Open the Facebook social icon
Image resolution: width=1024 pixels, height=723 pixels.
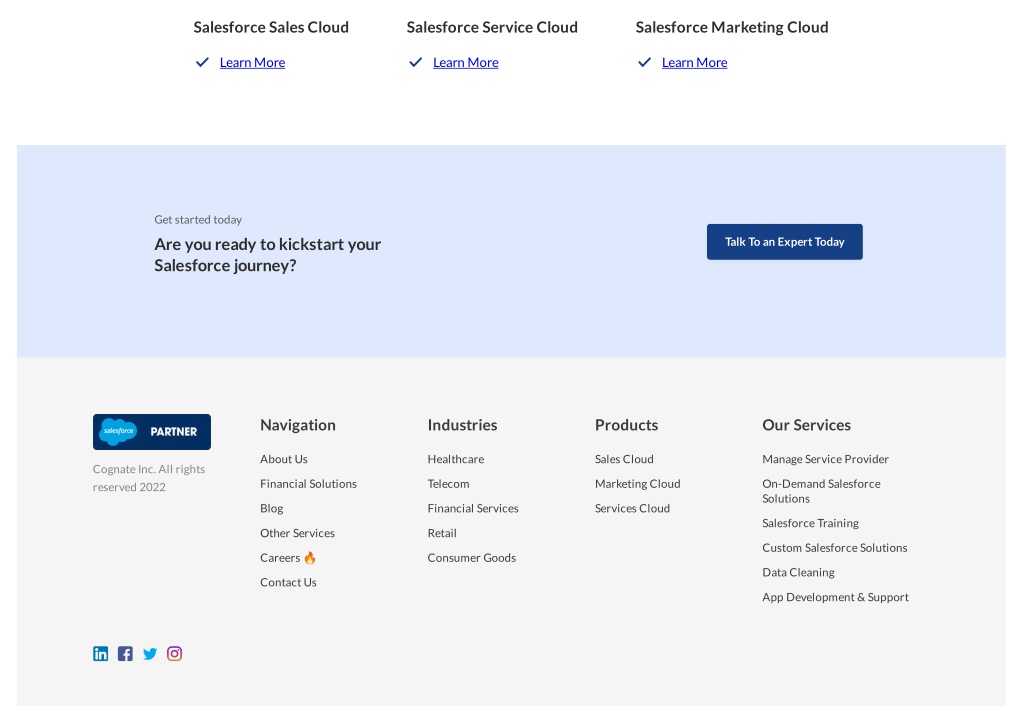125,654
